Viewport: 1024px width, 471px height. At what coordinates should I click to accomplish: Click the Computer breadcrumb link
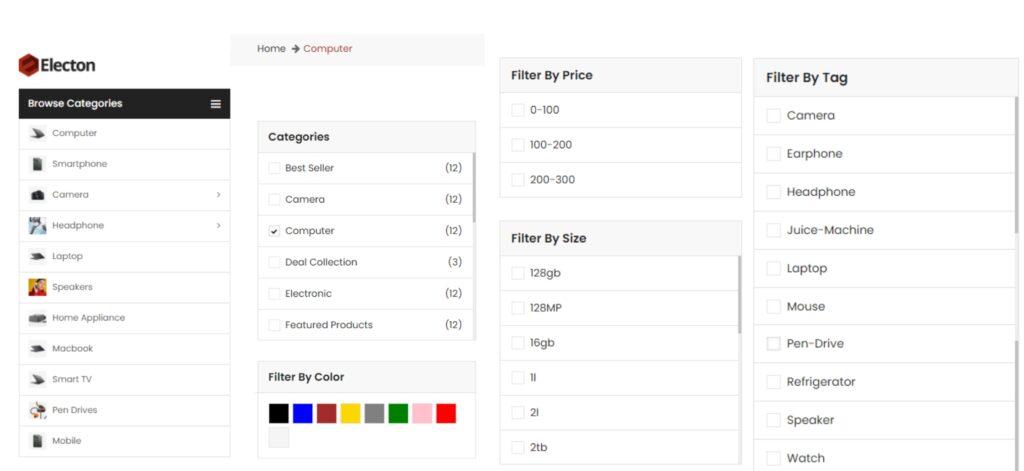328,49
